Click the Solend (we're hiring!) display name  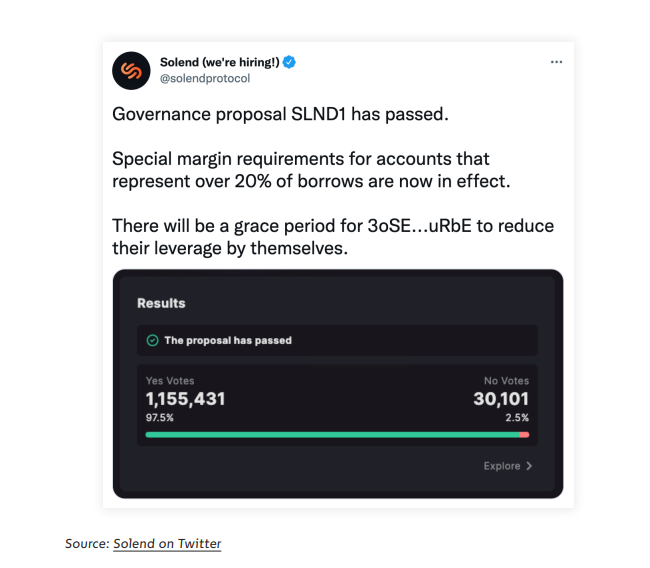(219, 62)
